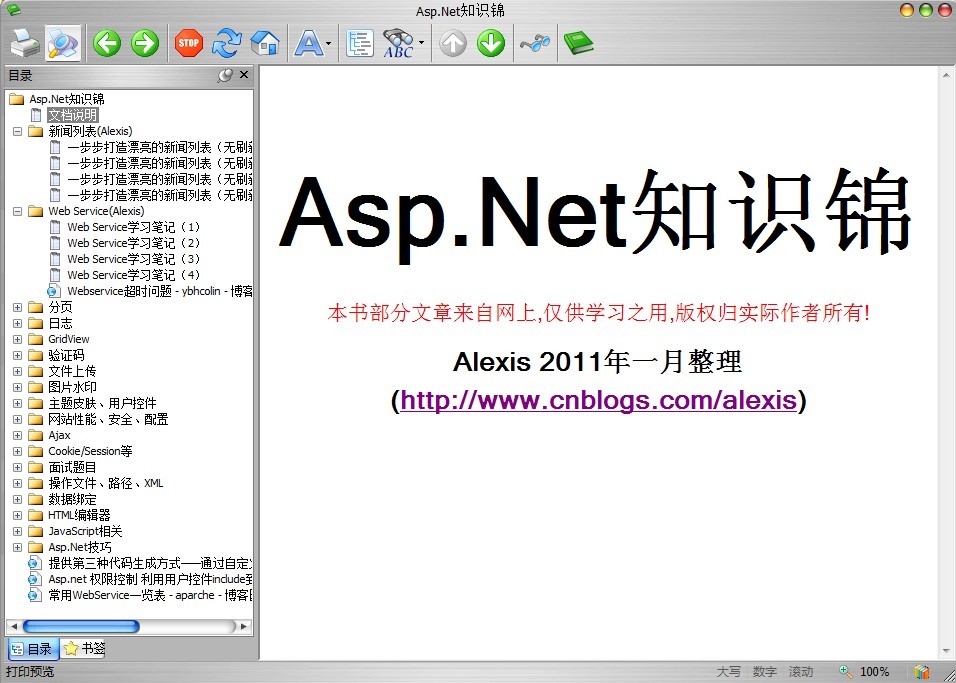Click the zoom magnifier status icon
The height and width of the screenshot is (683, 956).
[846, 671]
